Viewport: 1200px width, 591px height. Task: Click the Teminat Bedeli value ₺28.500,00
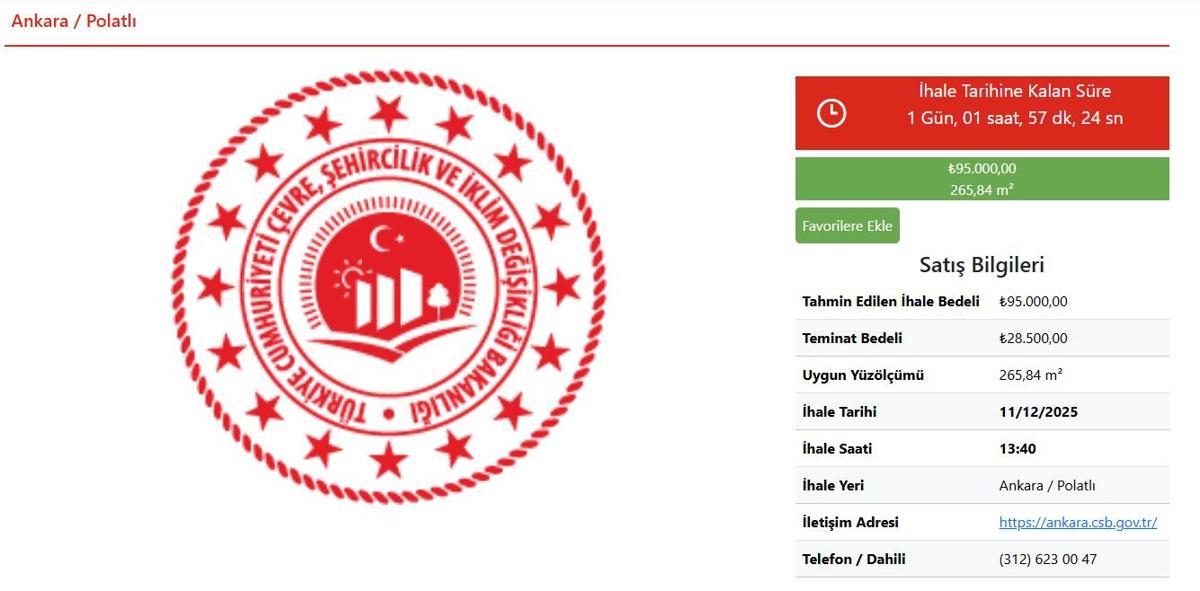(x=1033, y=338)
